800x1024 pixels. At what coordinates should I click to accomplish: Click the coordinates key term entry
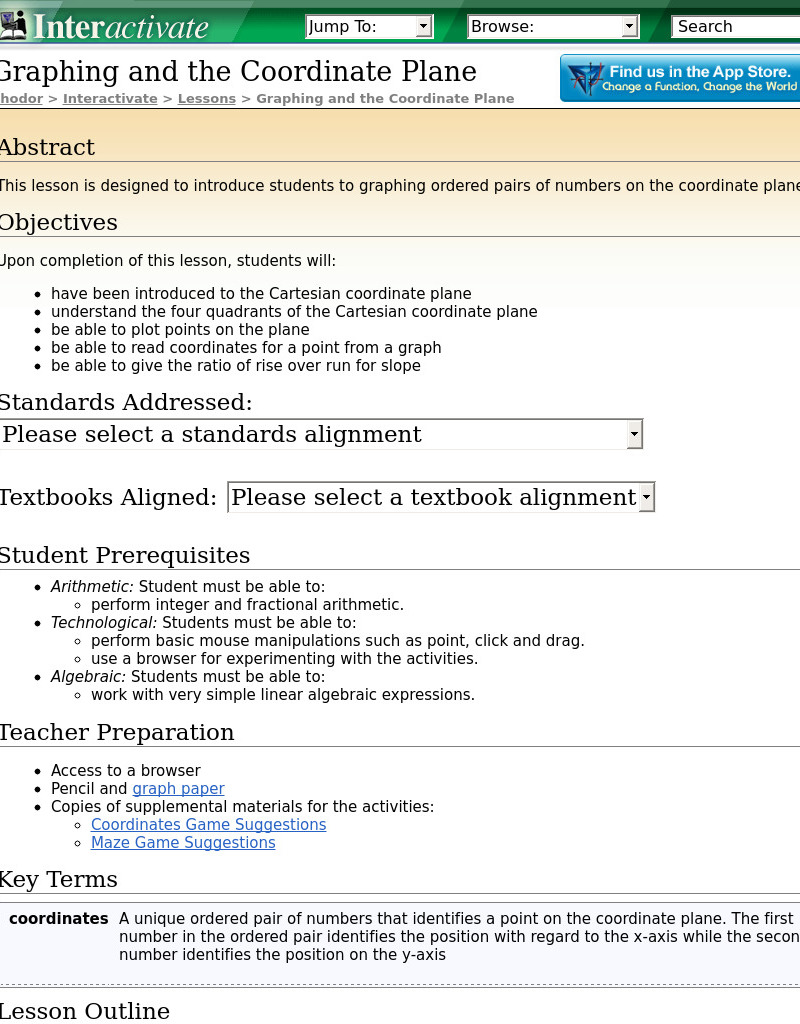pos(58,919)
